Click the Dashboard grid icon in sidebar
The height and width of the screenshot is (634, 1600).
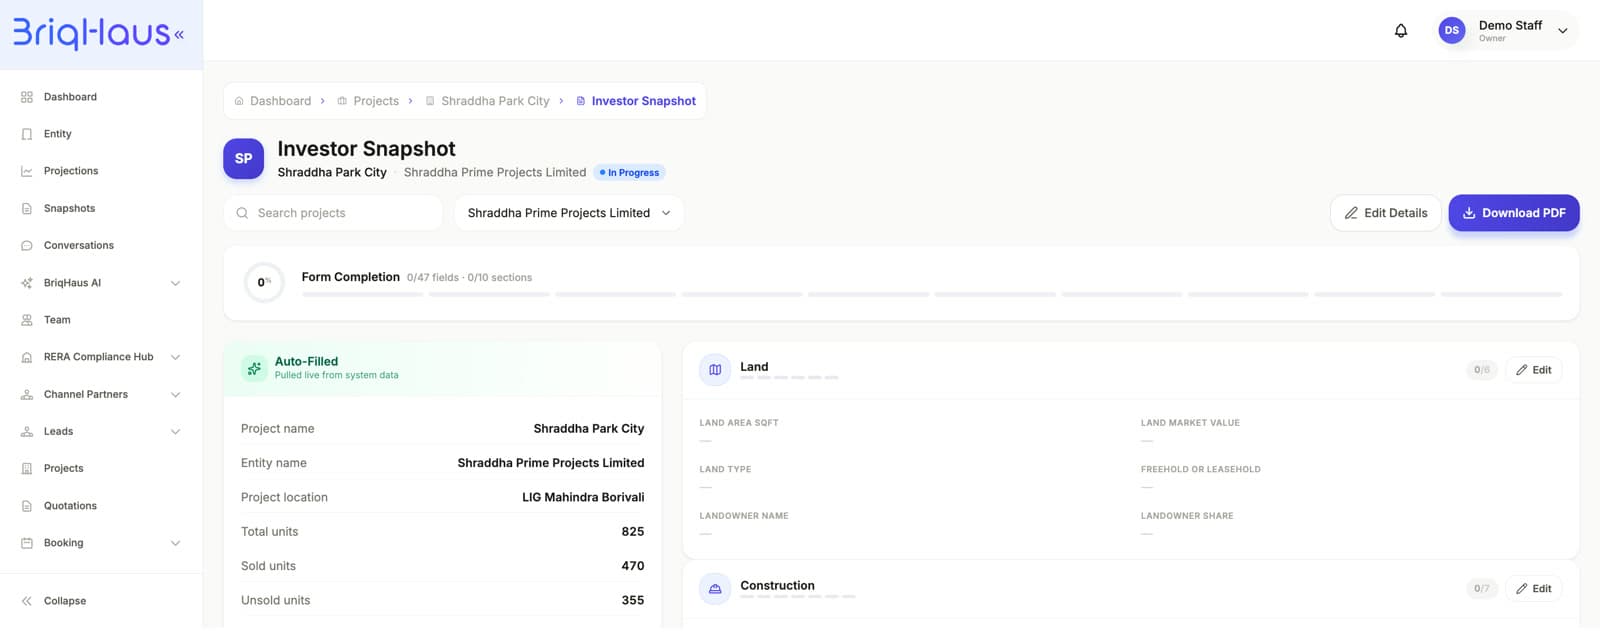[x=27, y=97]
